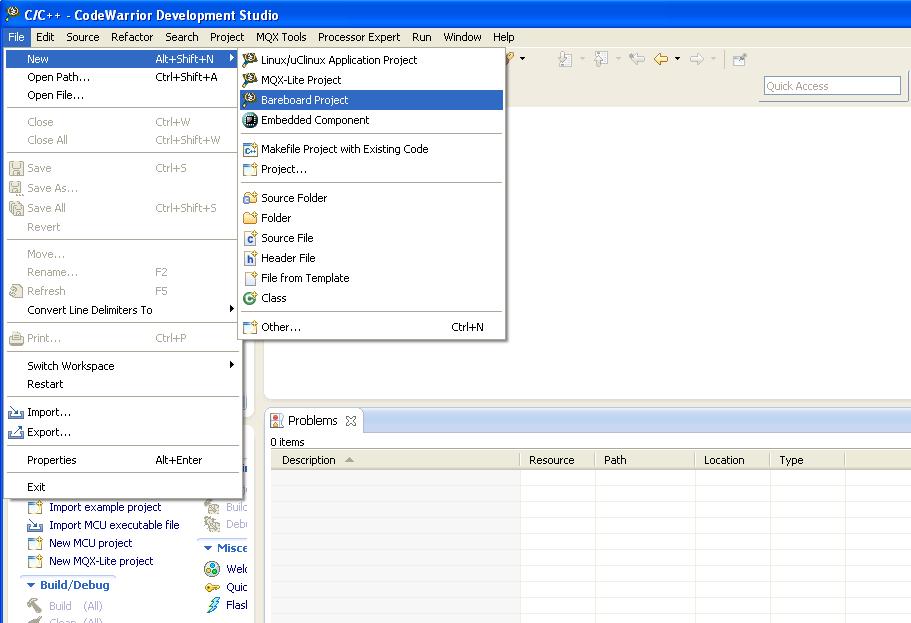The image size is (911, 623).
Task: Click the Source Folder icon
Action: click(250, 198)
